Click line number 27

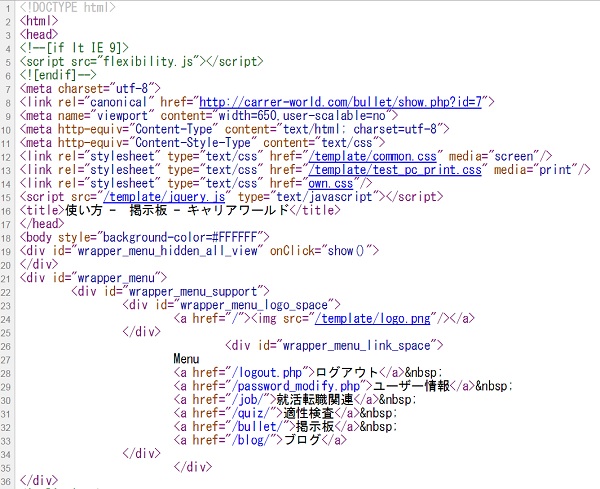coord(6,360)
